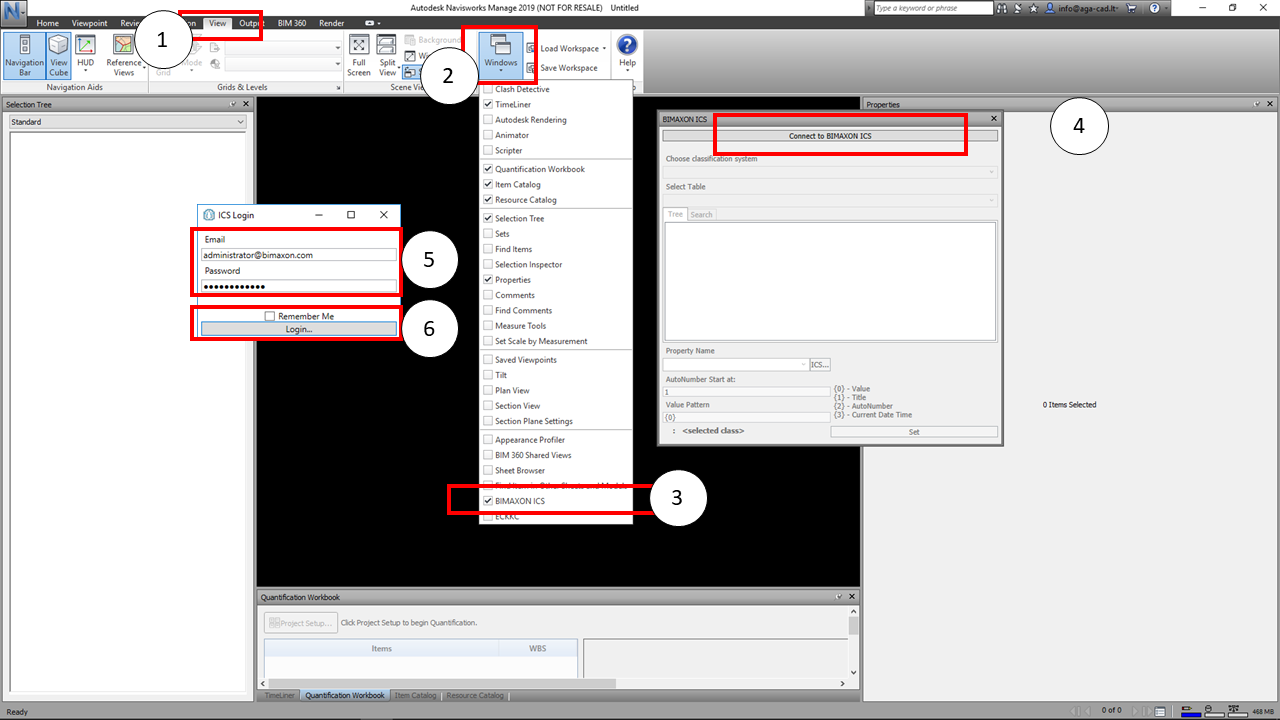The height and width of the screenshot is (720, 1280).
Task: Click the Load Workspace icon
Action: click(531, 48)
